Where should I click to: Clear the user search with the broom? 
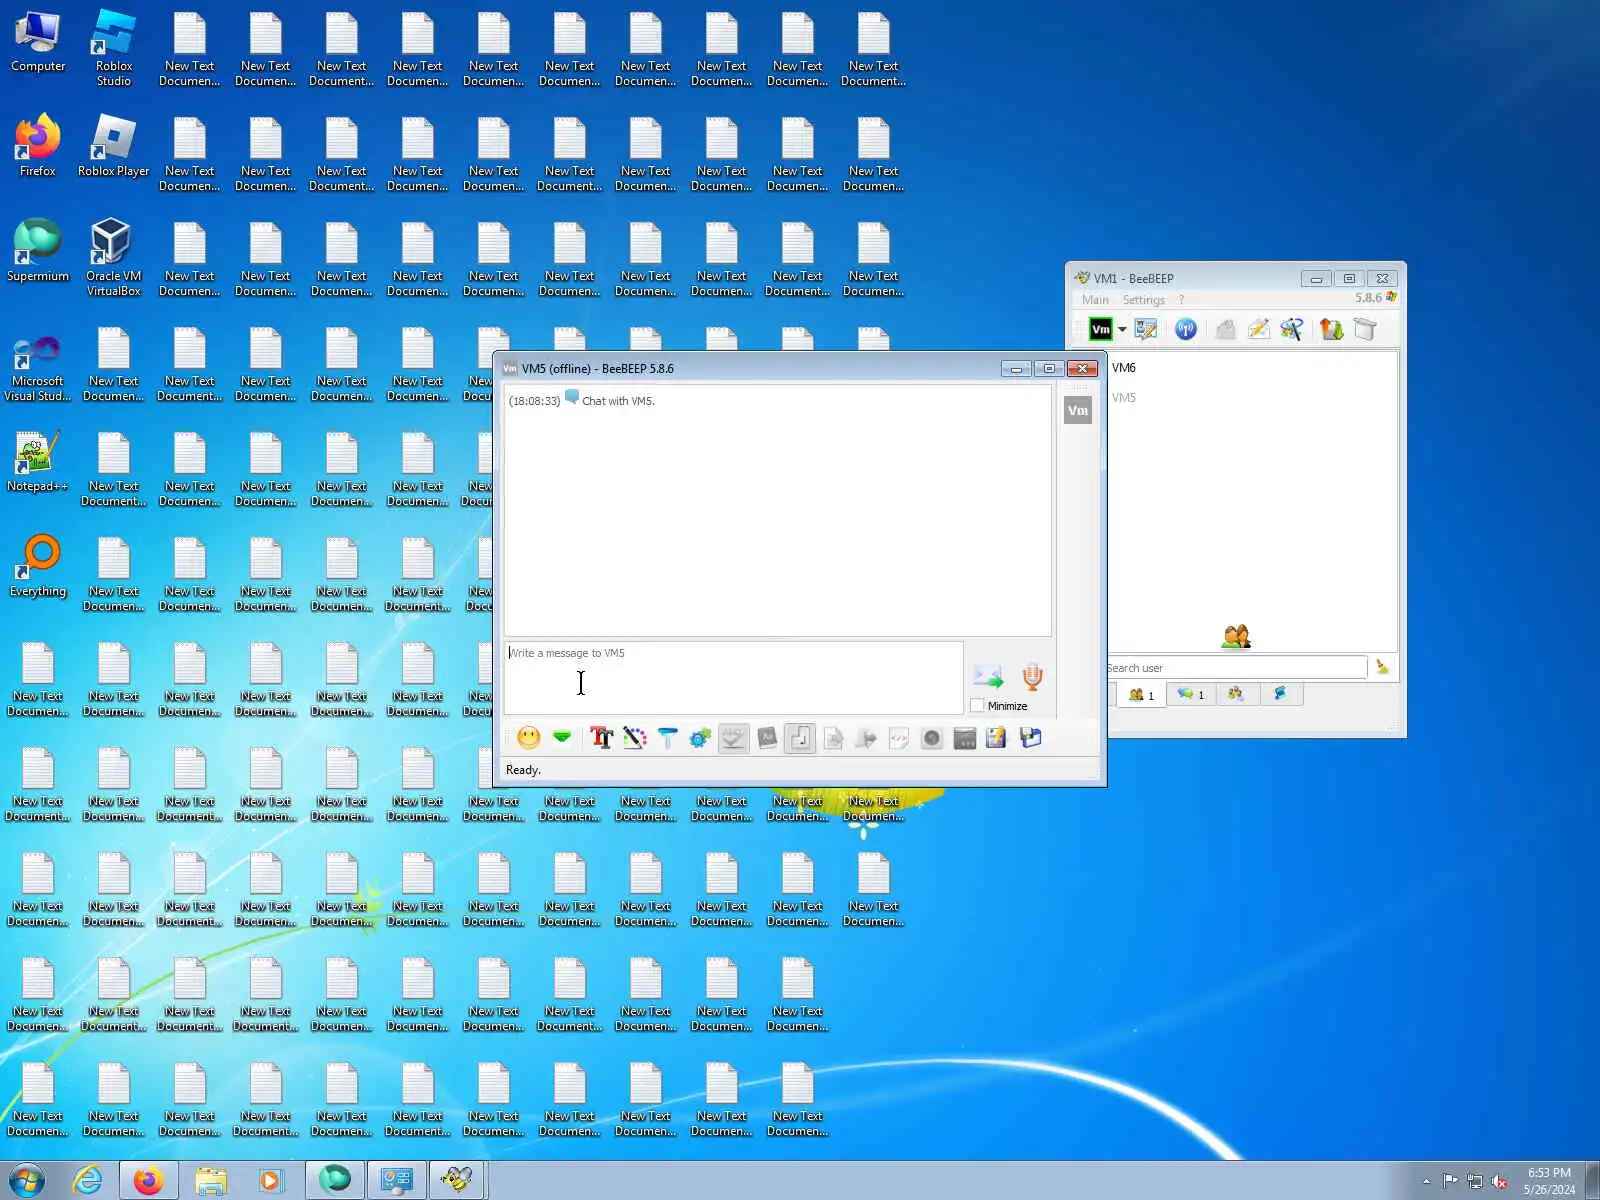tap(1382, 667)
